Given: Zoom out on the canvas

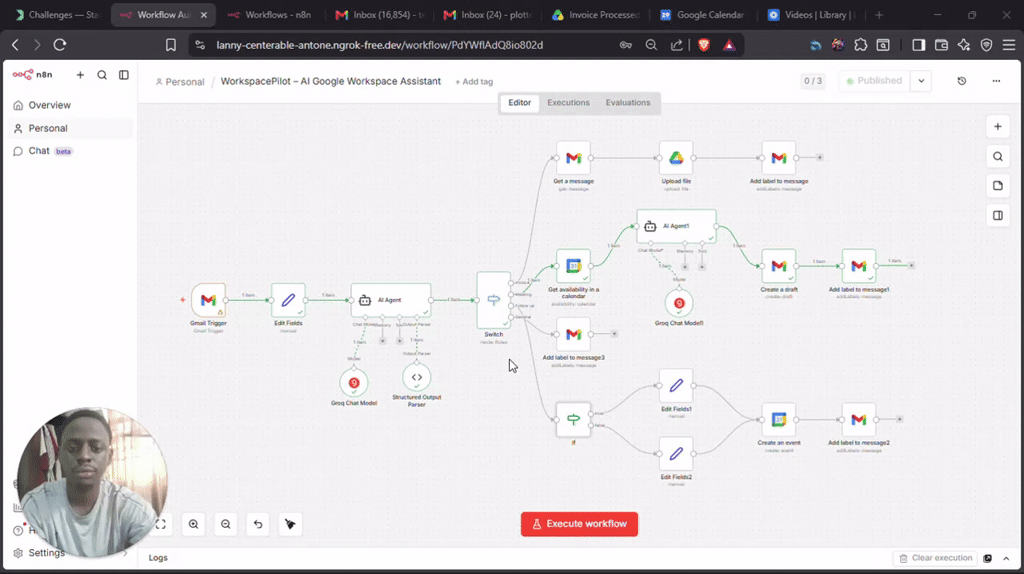Looking at the screenshot, I should [225, 524].
